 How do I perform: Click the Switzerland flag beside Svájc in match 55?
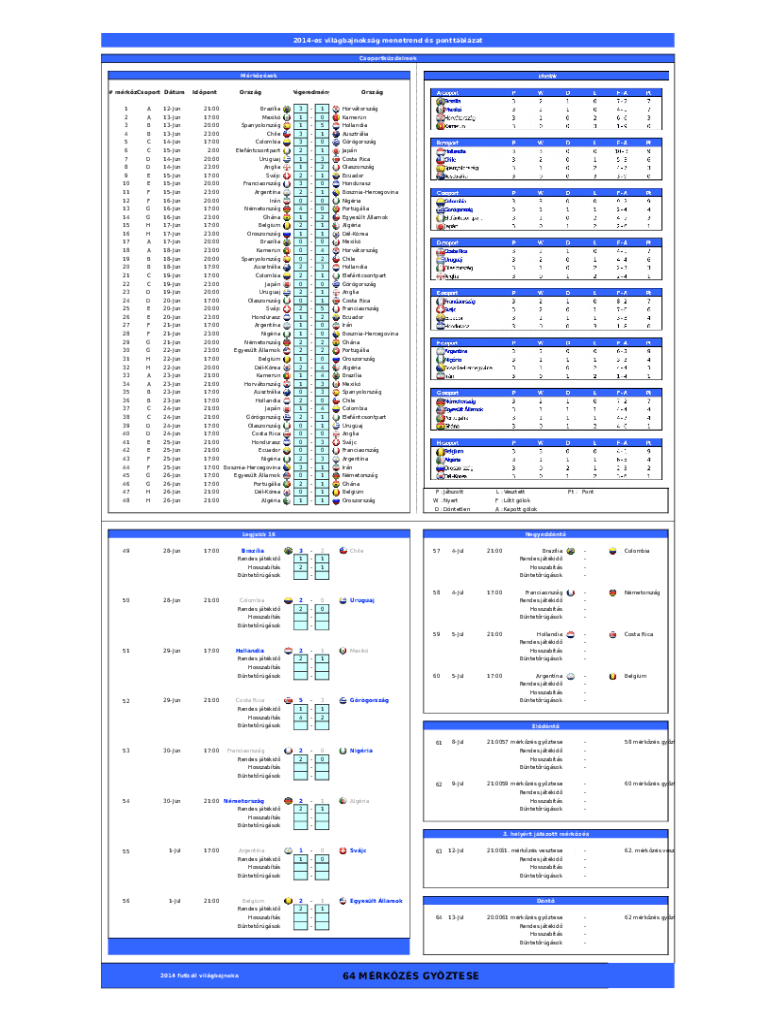coord(342,850)
